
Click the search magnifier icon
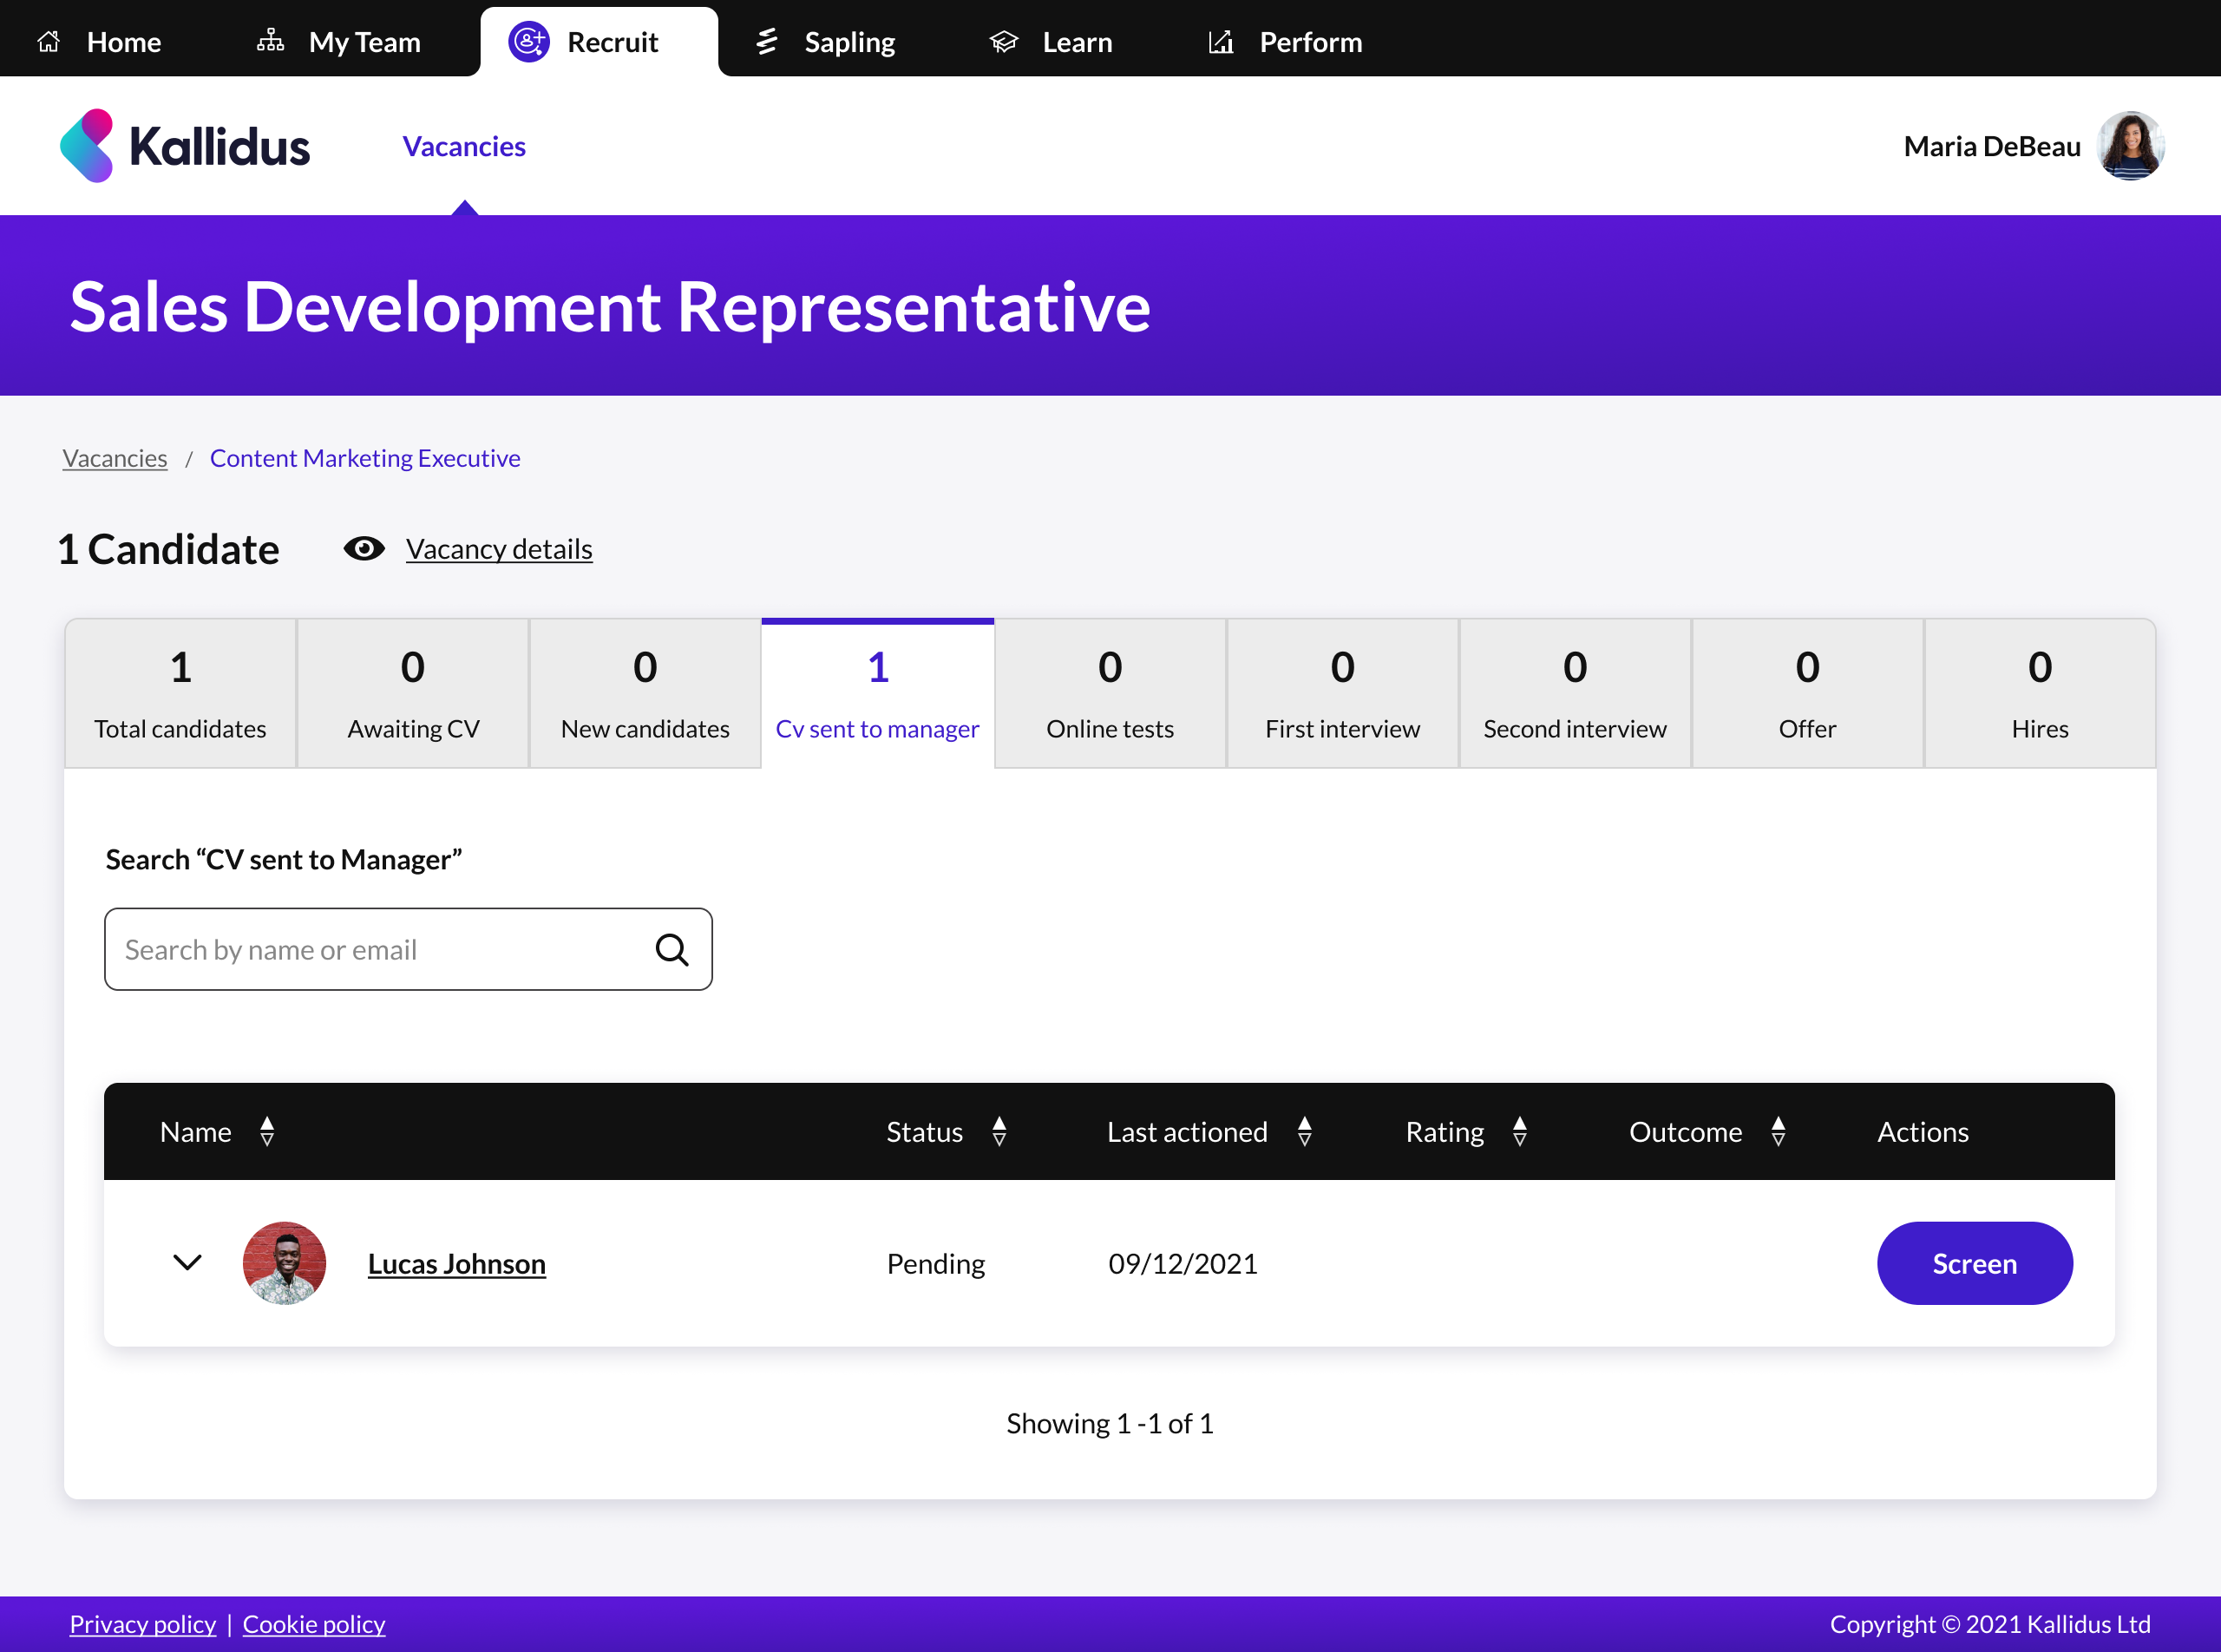(672, 949)
